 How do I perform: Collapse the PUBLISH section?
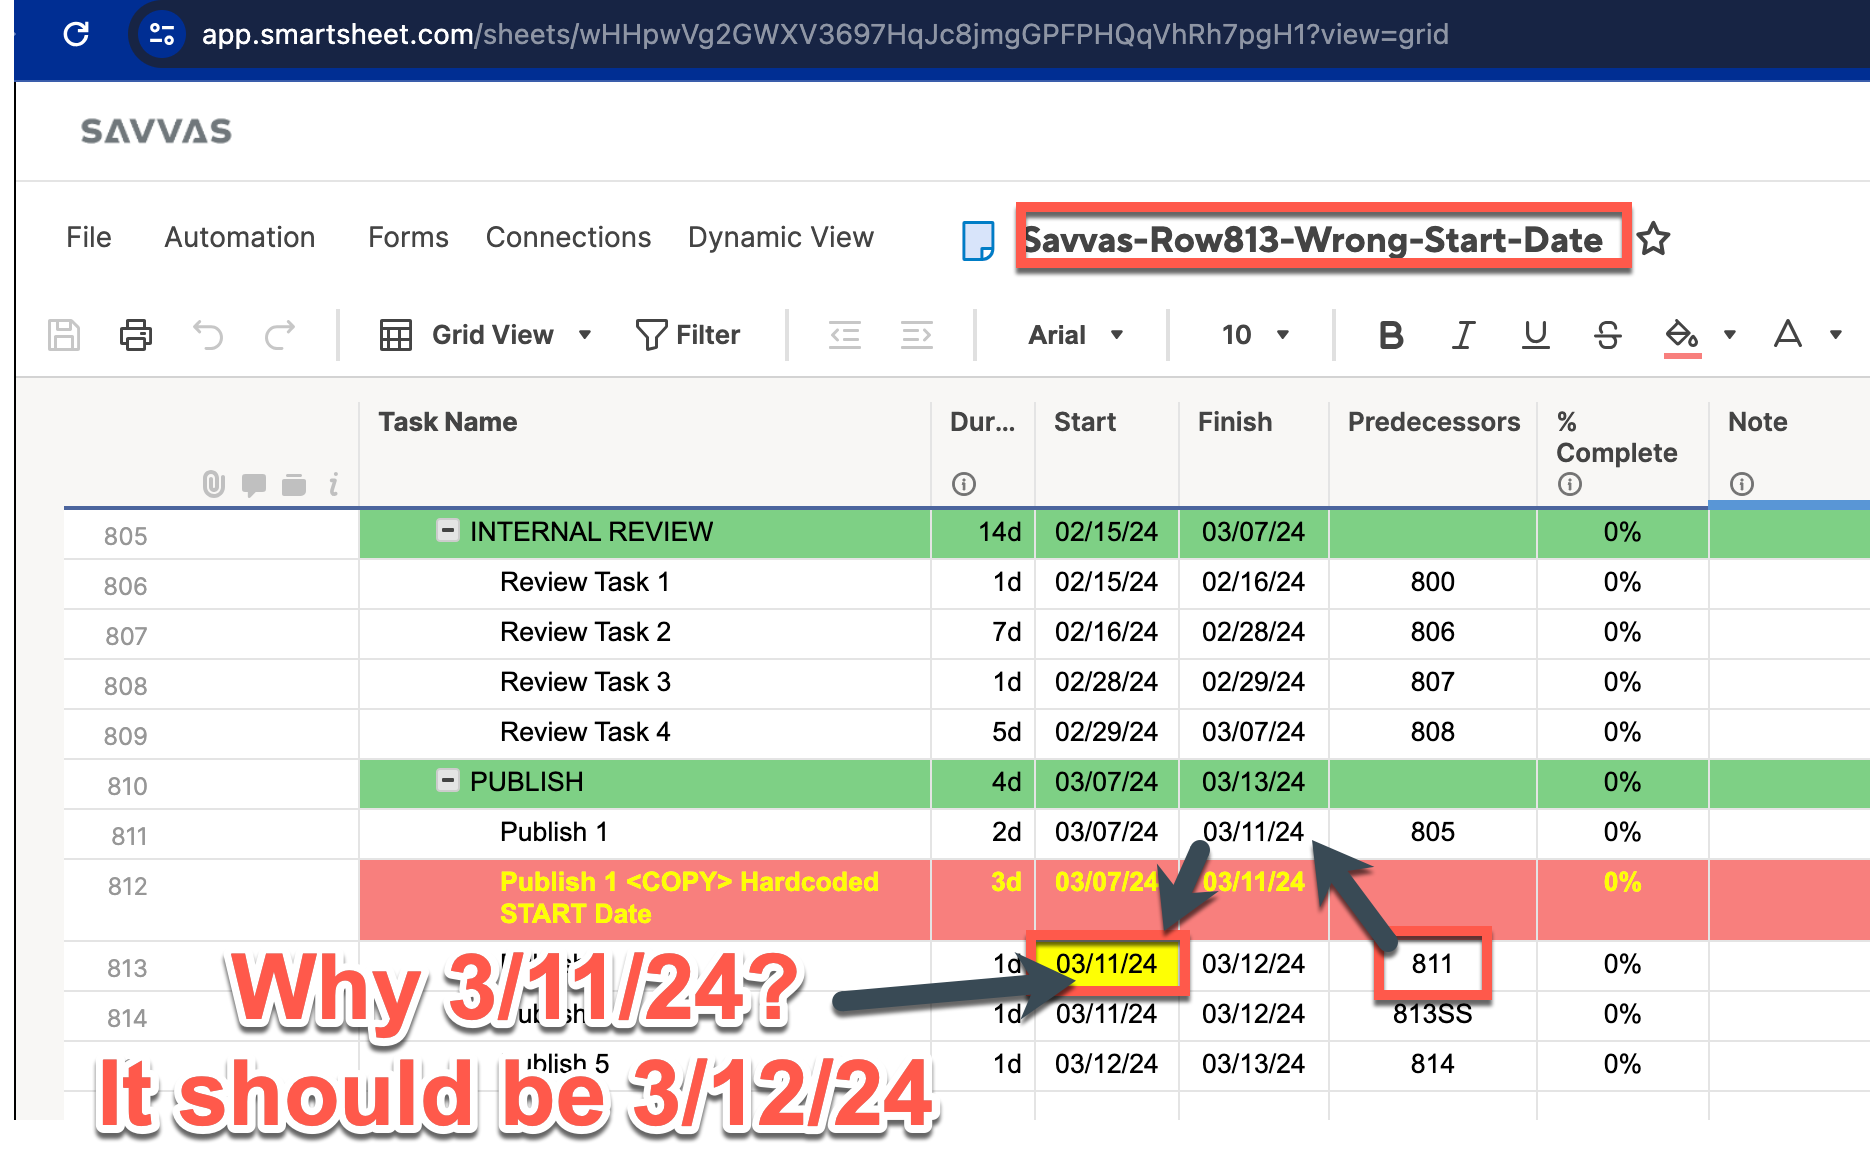click(x=448, y=780)
